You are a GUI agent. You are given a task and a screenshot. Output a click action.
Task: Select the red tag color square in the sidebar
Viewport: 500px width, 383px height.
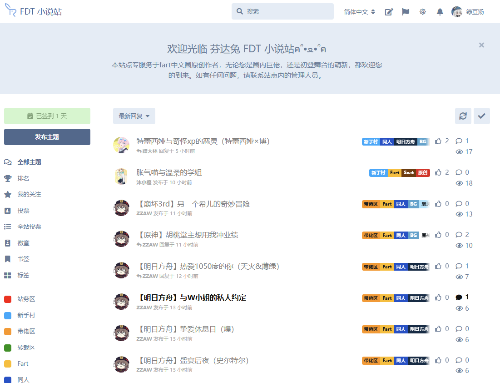pyautogui.click(x=8, y=299)
